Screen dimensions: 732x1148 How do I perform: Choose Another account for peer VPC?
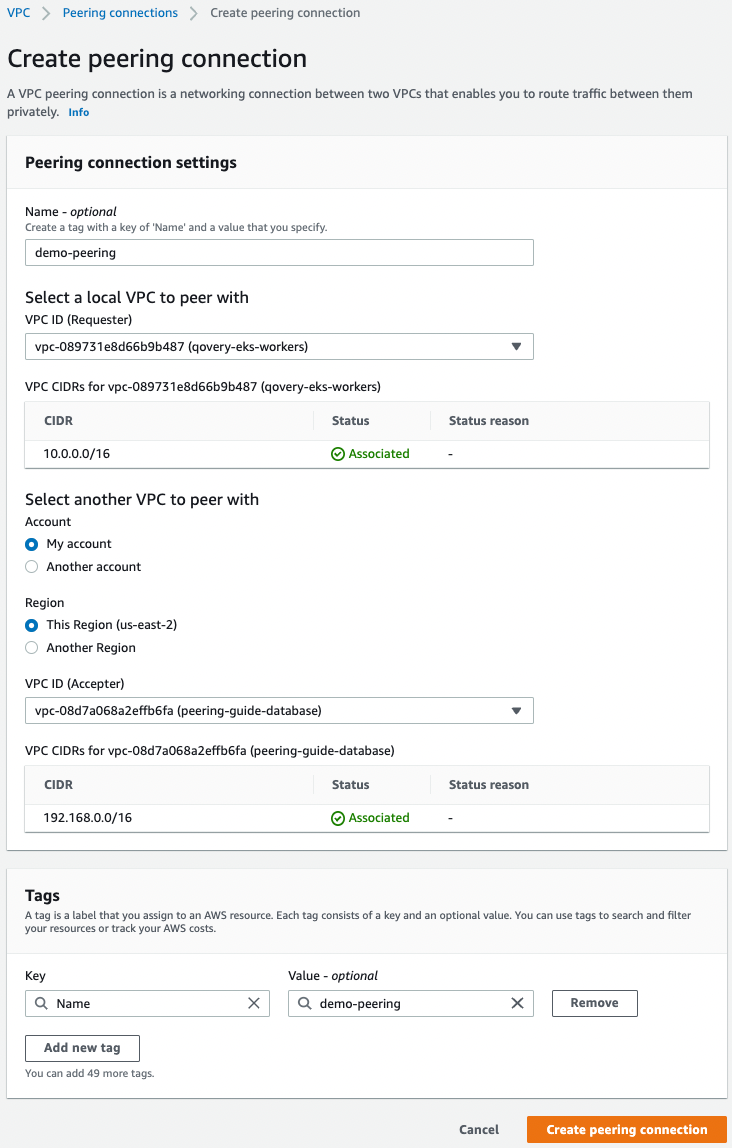(31, 566)
